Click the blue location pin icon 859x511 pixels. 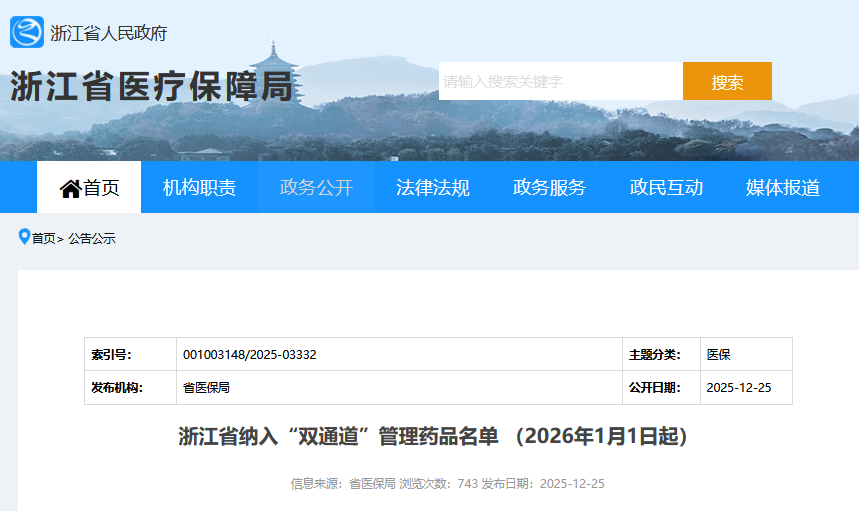pyautogui.click(x=24, y=237)
